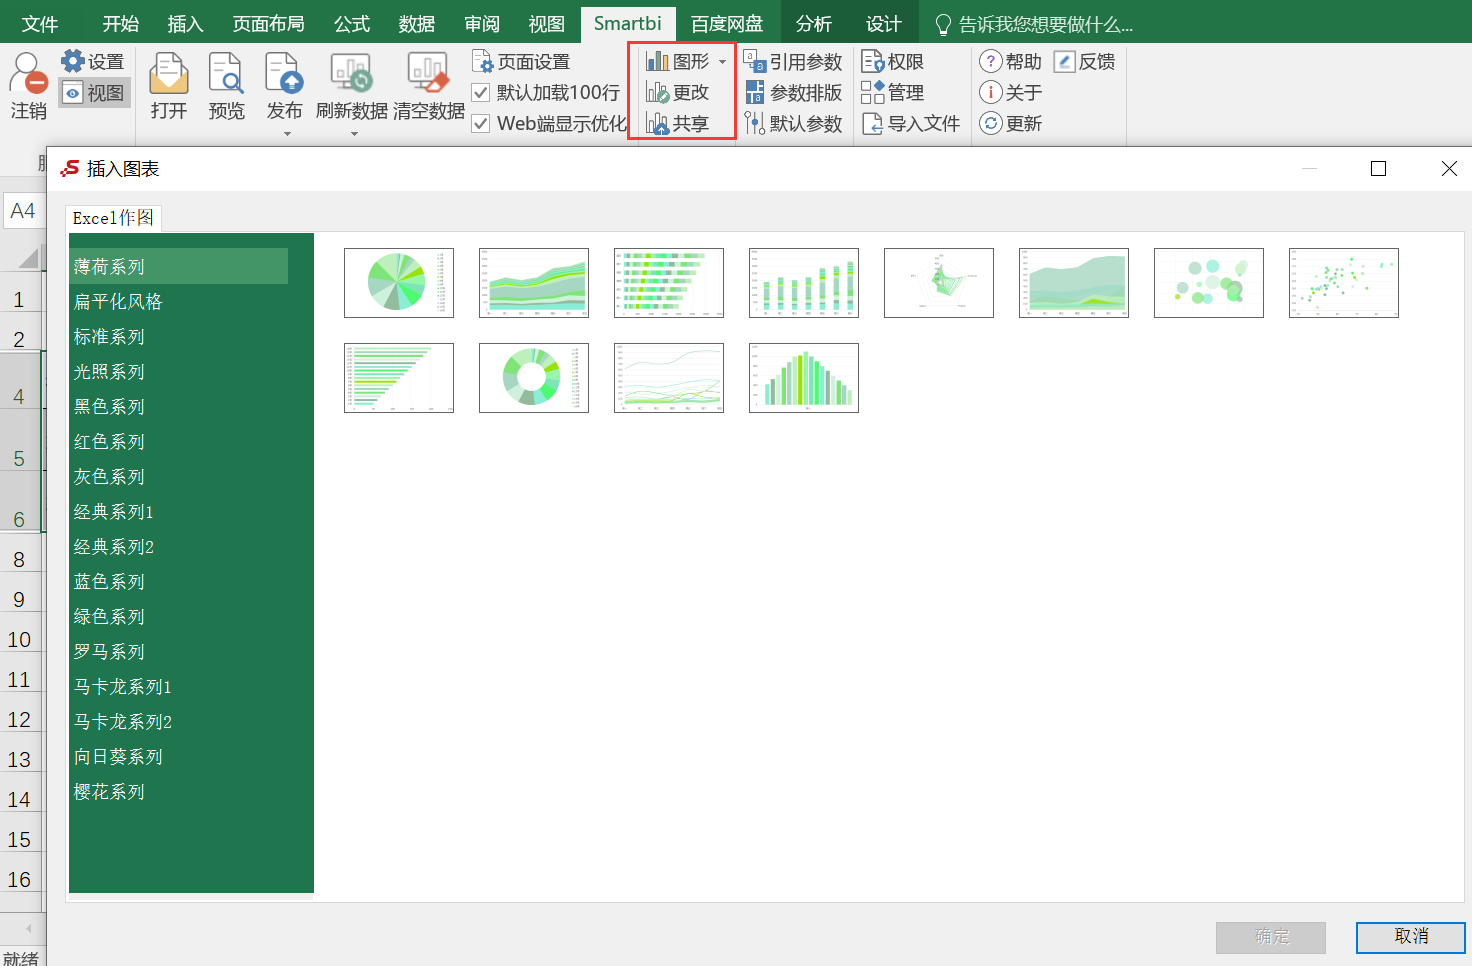Image resolution: width=1472 pixels, height=966 pixels.
Task: Expand the 刷新数据 dropdown arrow
Action: [x=354, y=134]
